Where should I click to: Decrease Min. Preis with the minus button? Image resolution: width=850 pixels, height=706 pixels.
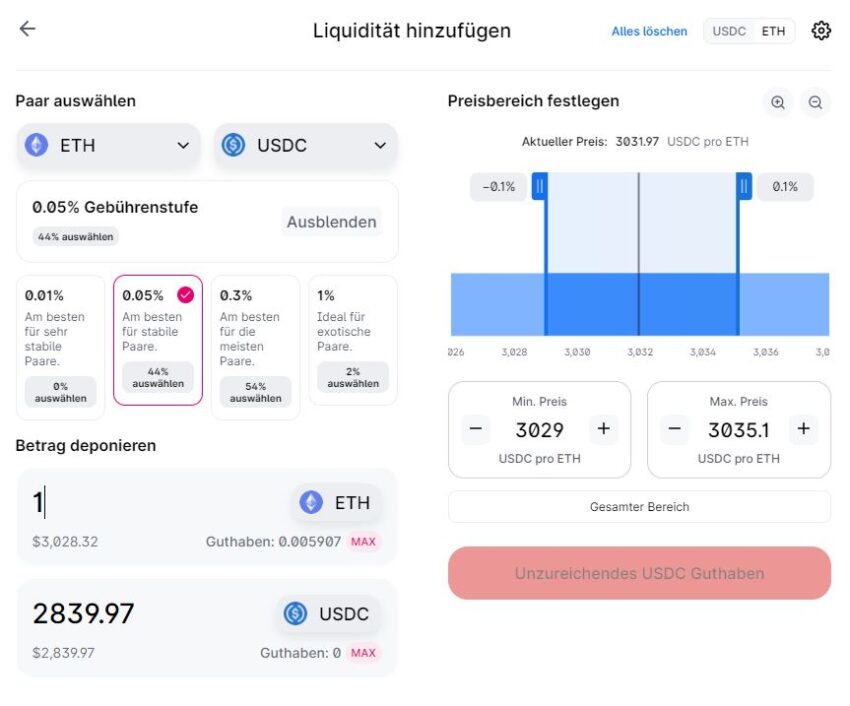(475, 429)
